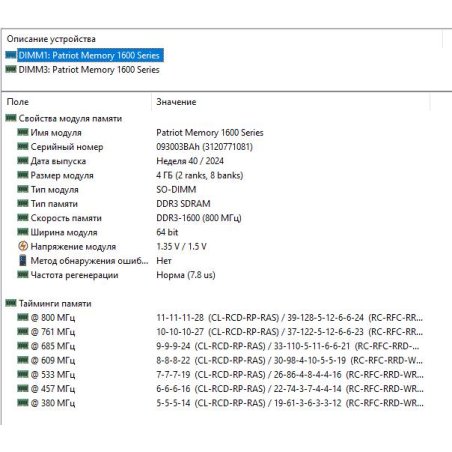
Task: Select the DIMM1: Patriot Memory 1600 Series device
Action: pyautogui.click(x=89, y=55)
